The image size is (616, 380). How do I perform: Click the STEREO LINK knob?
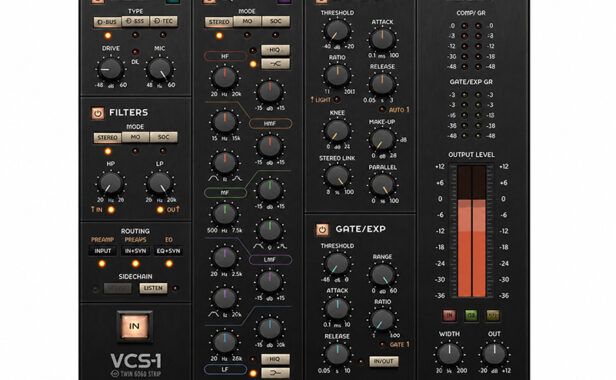click(337, 176)
